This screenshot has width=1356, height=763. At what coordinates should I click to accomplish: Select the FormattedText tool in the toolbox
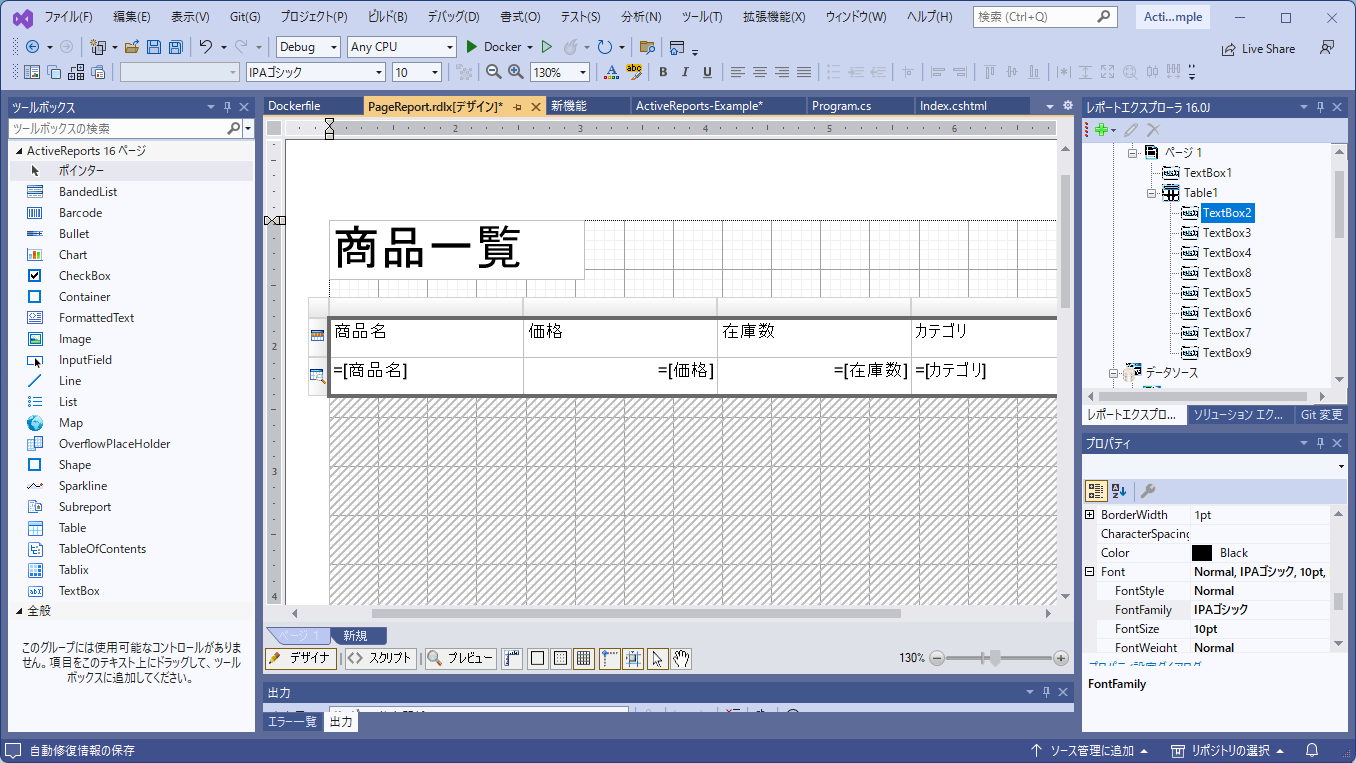tap(131, 318)
